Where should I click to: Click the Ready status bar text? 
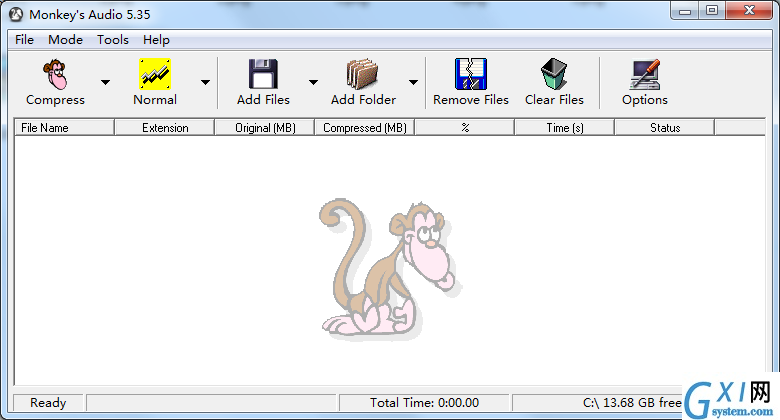[x=48, y=403]
